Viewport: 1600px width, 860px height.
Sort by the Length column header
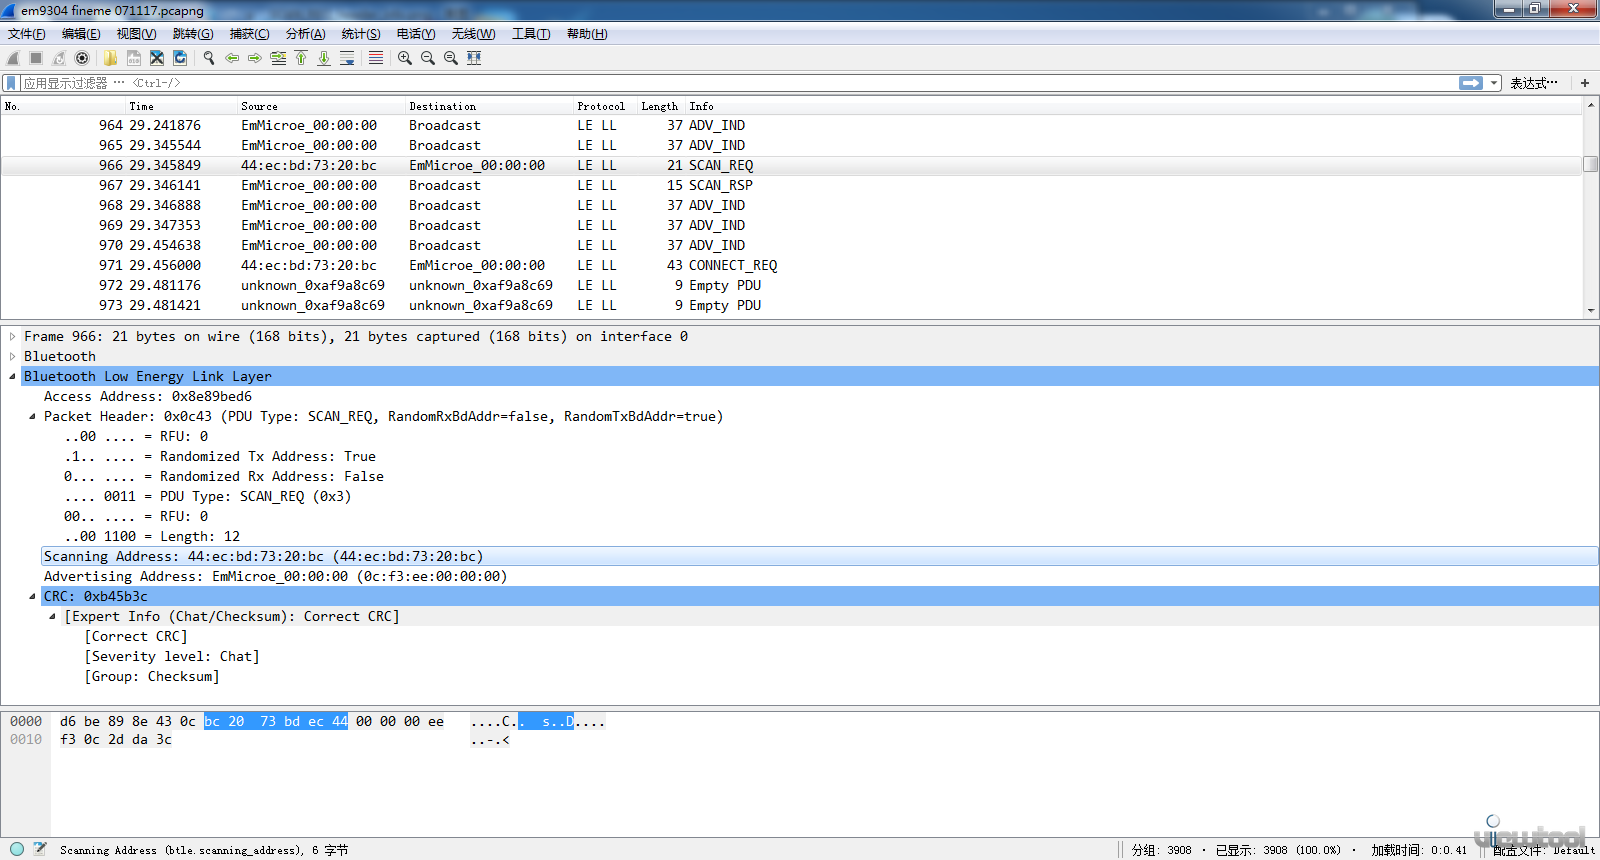coord(660,106)
